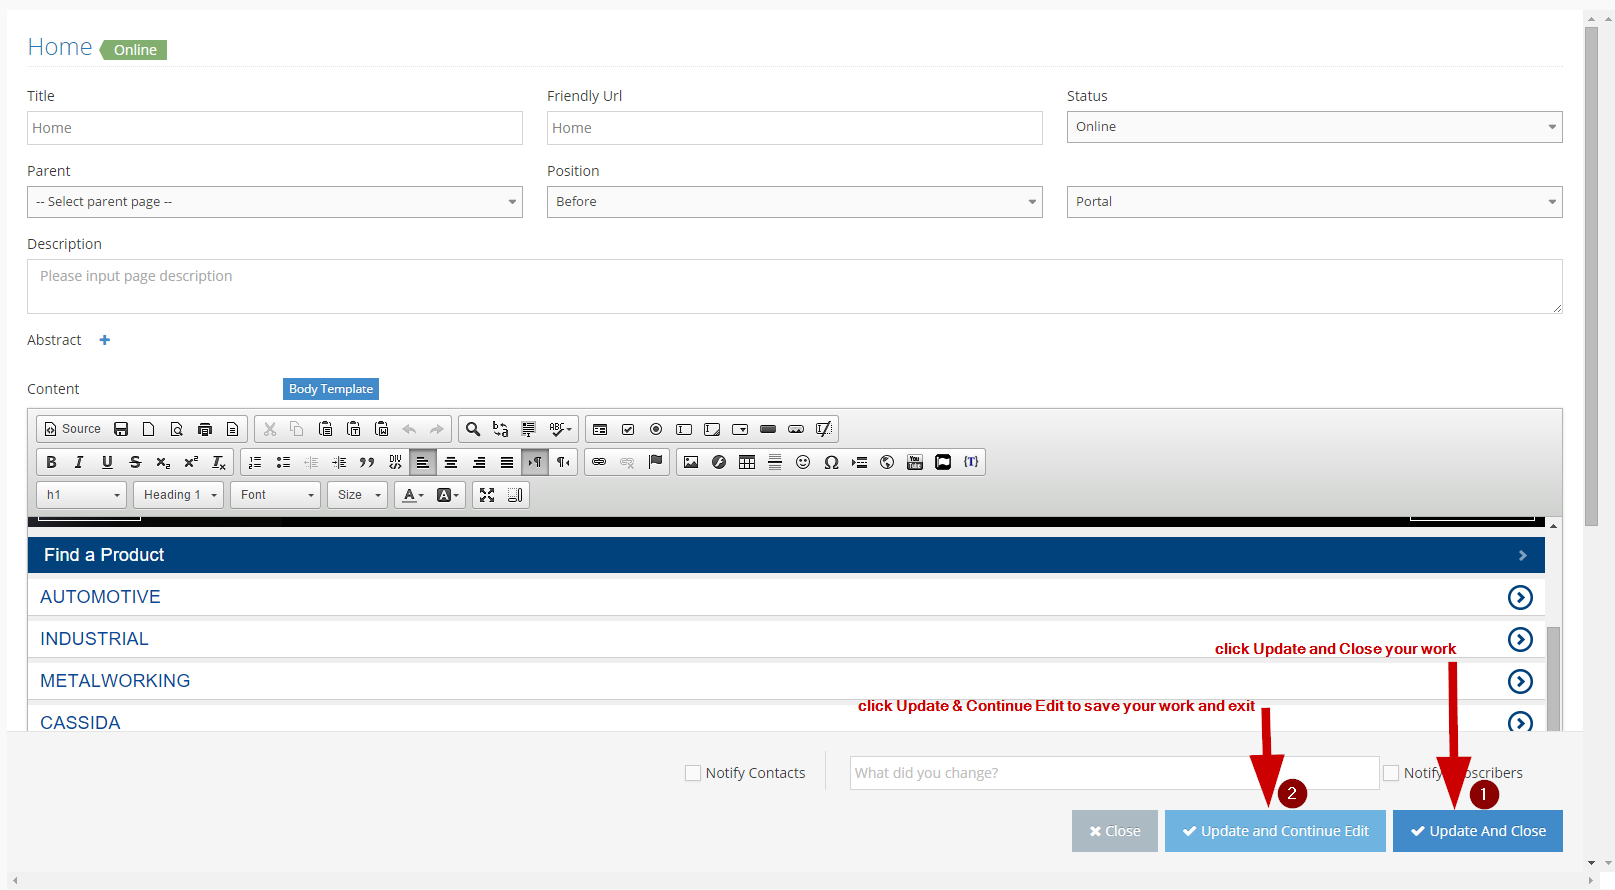Click the Insert Image icon
Screen dimensions: 1615x890
pos(691,462)
